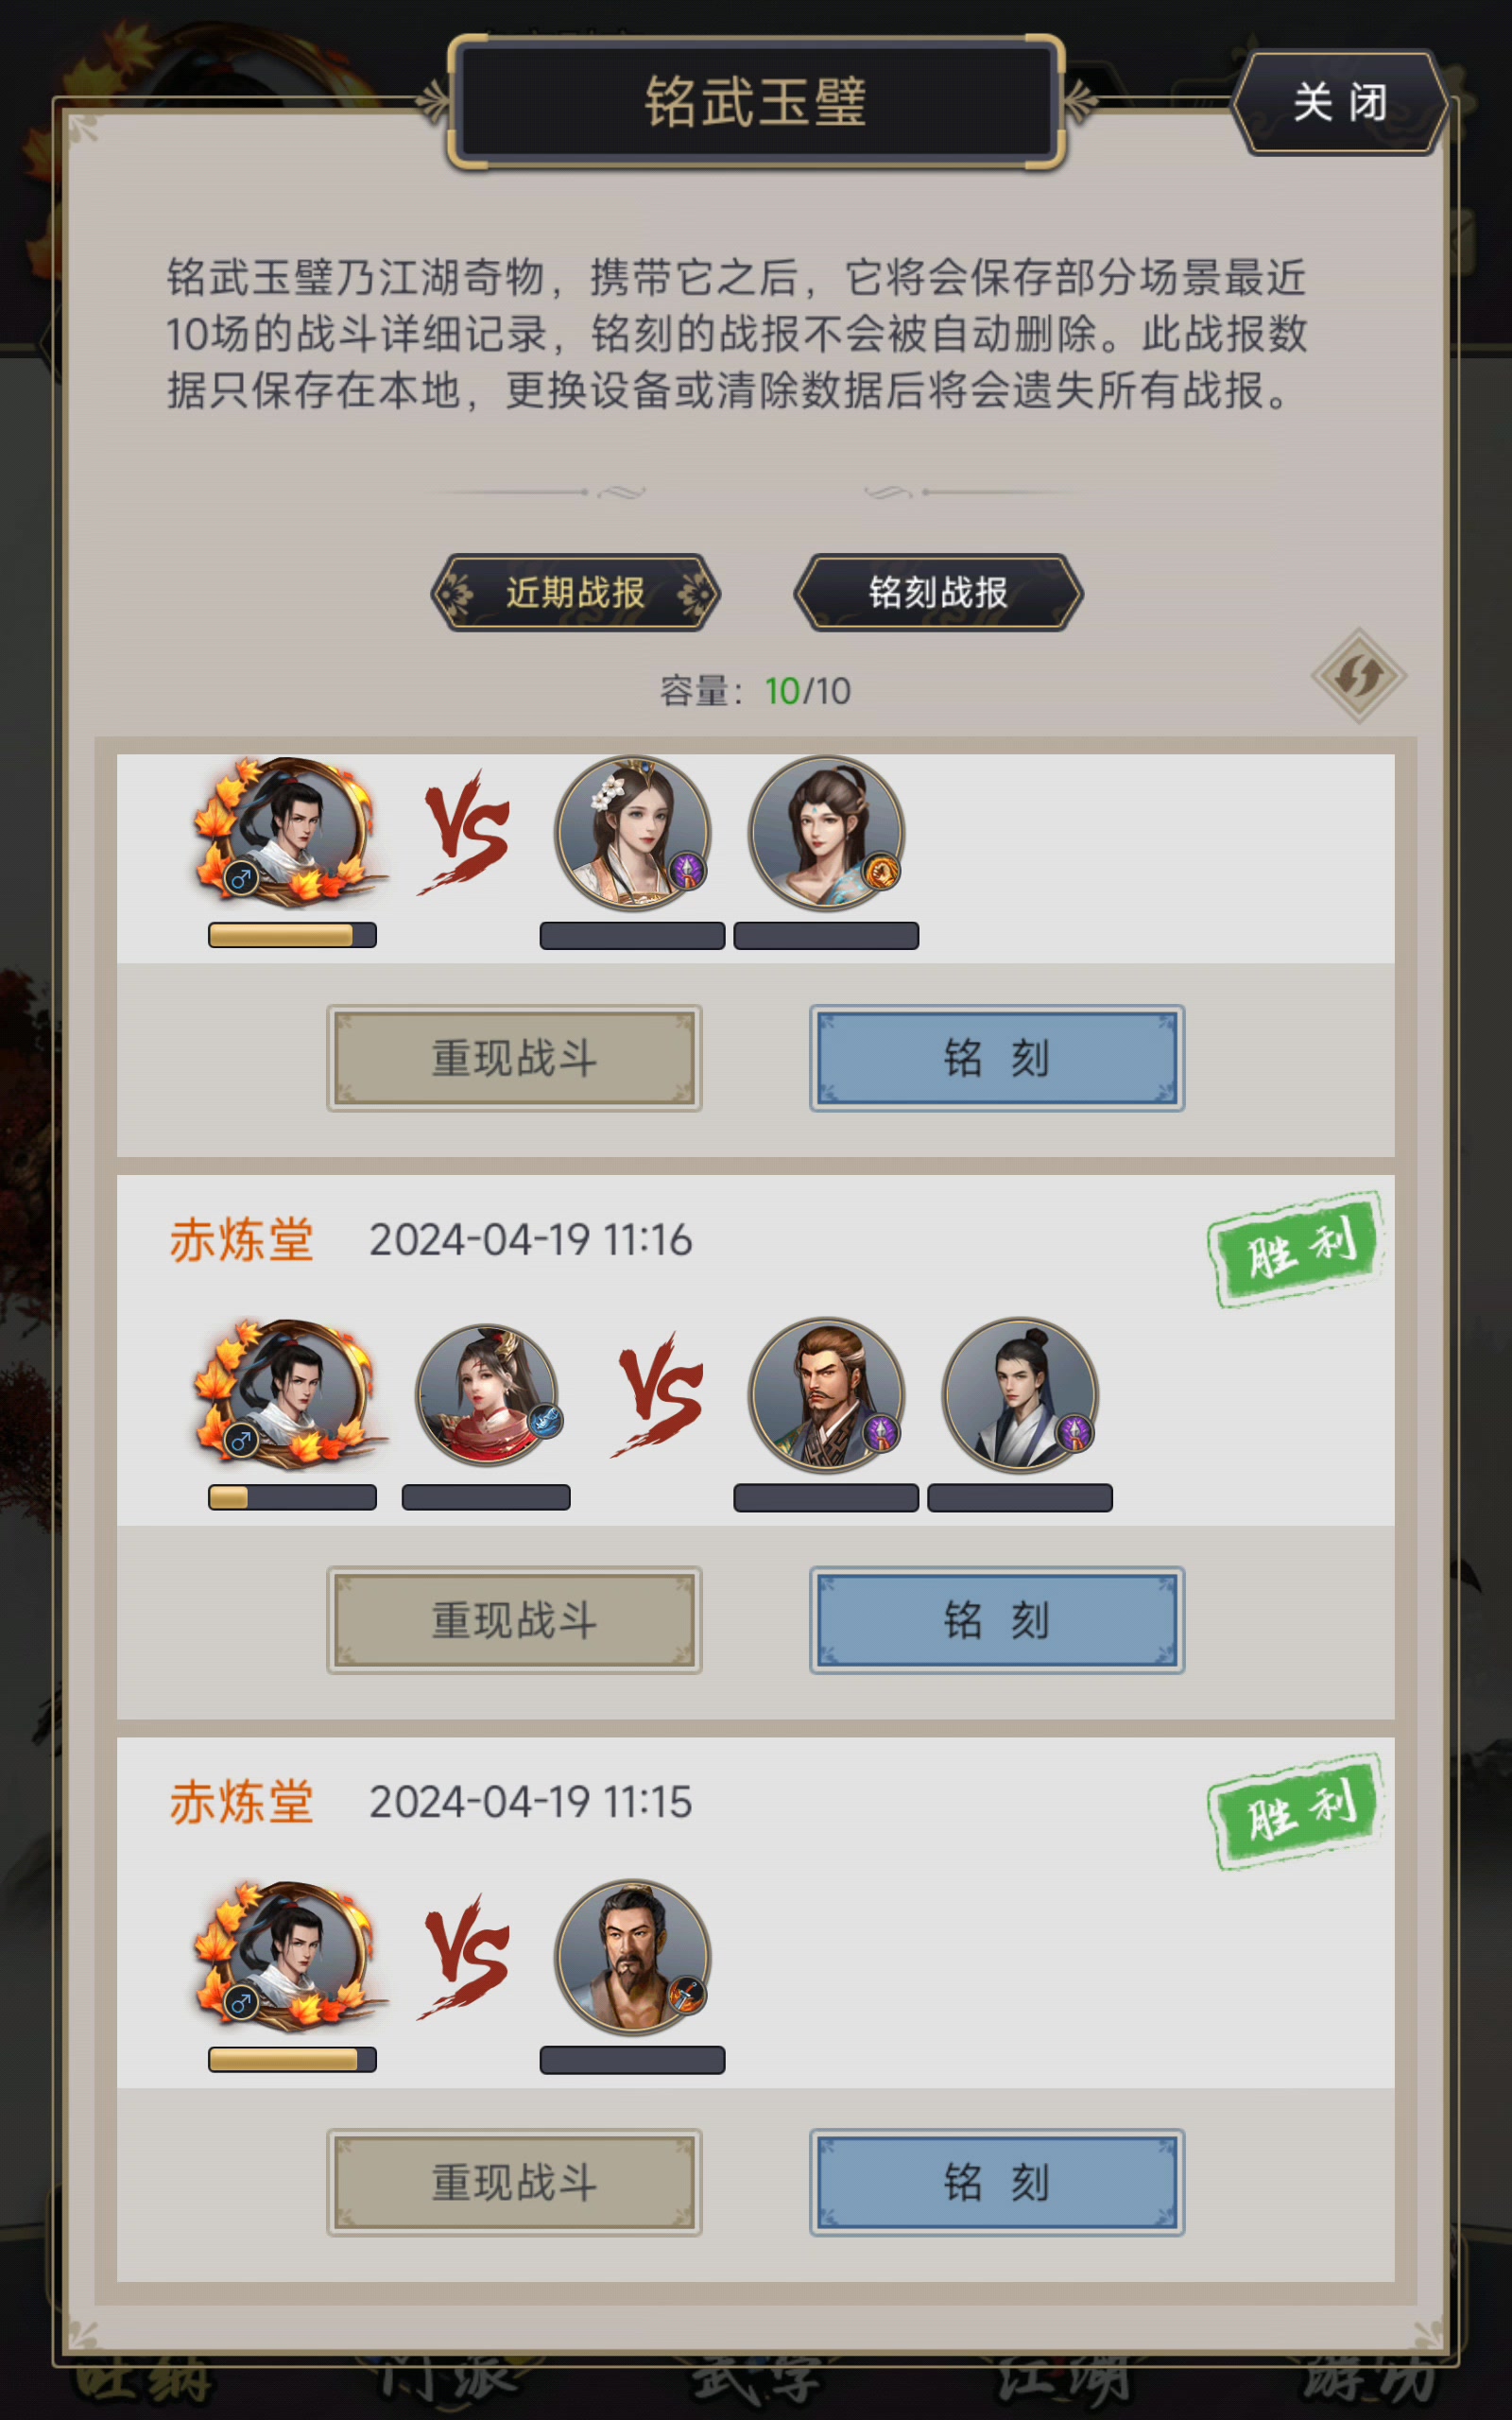Switch to the 铭刻战报 tab

point(938,593)
